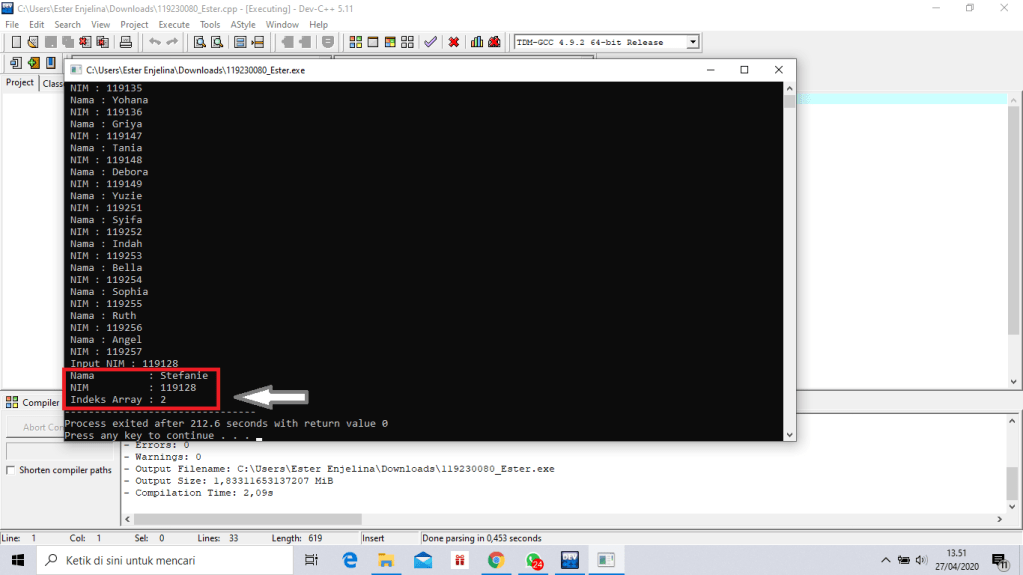Click the red X stop execution icon
This screenshot has width=1023, height=575.
click(454, 42)
